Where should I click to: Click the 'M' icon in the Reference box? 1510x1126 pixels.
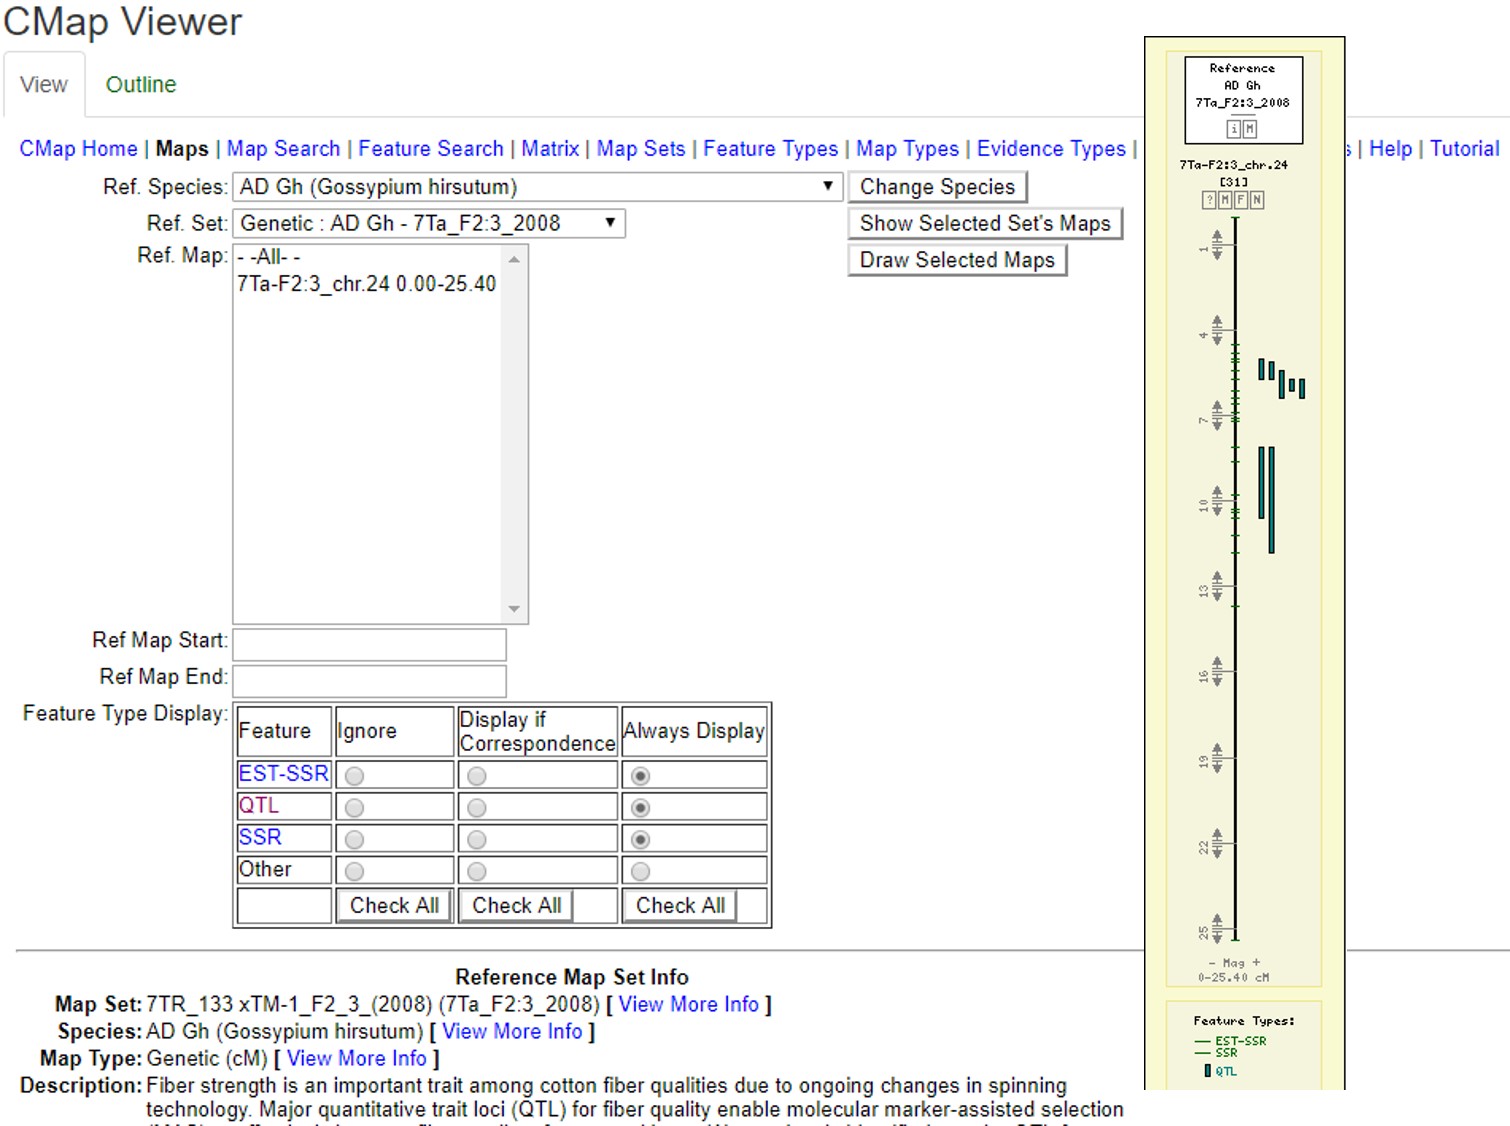coord(1250,129)
